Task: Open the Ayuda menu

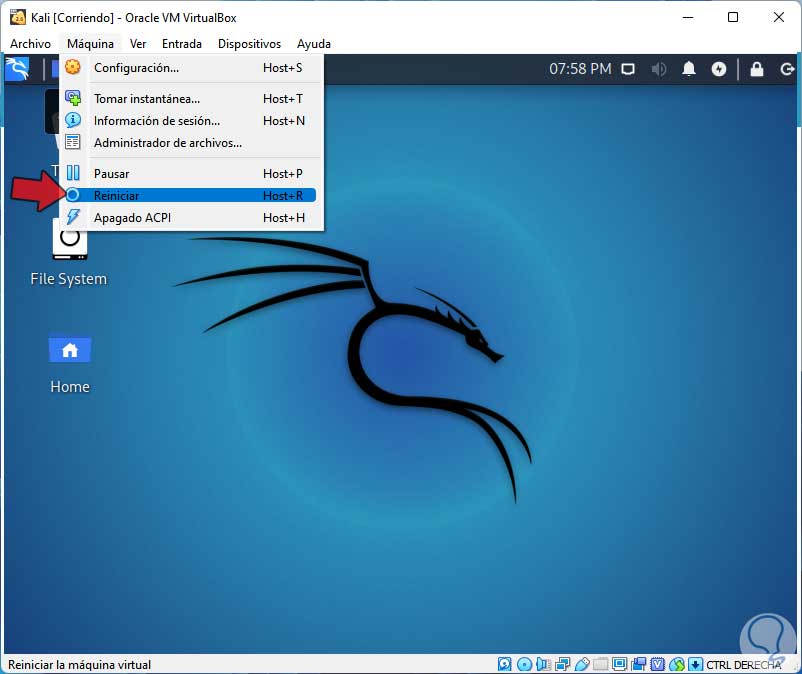Action: (x=314, y=44)
